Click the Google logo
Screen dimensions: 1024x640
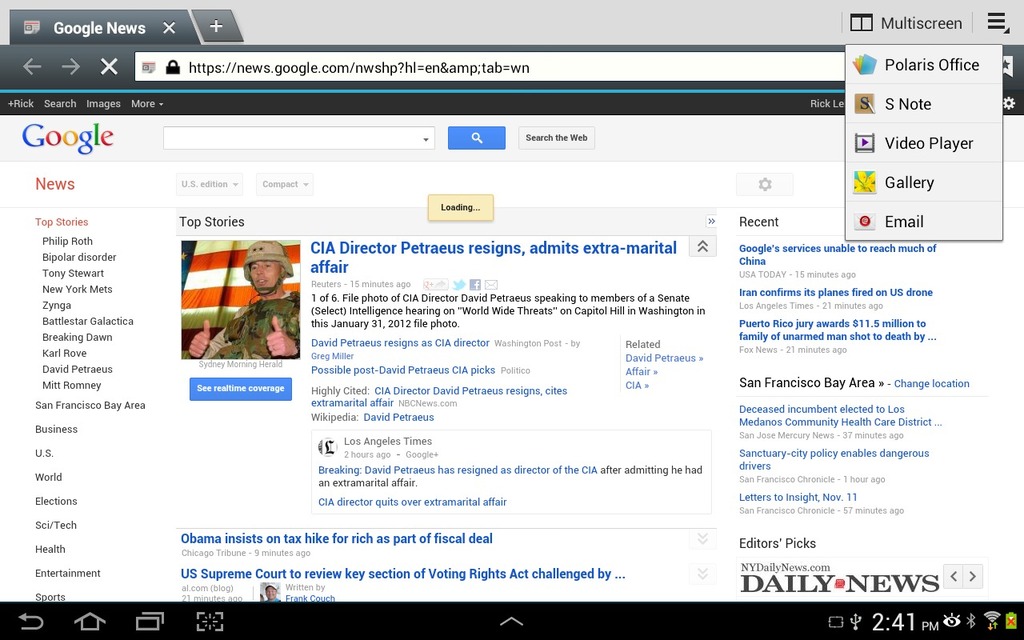(x=68, y=138)
